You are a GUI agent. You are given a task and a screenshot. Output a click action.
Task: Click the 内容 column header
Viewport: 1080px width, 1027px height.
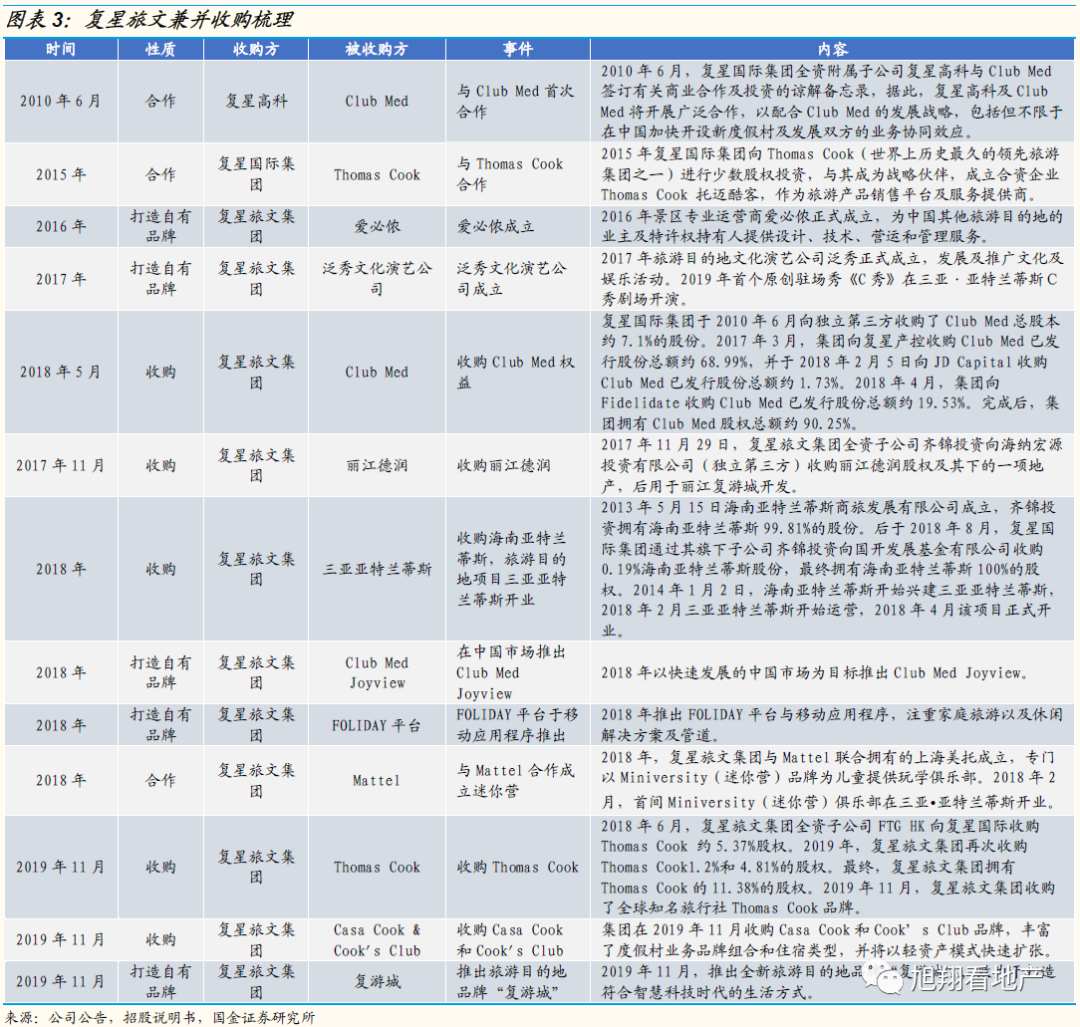click(832, 49)
